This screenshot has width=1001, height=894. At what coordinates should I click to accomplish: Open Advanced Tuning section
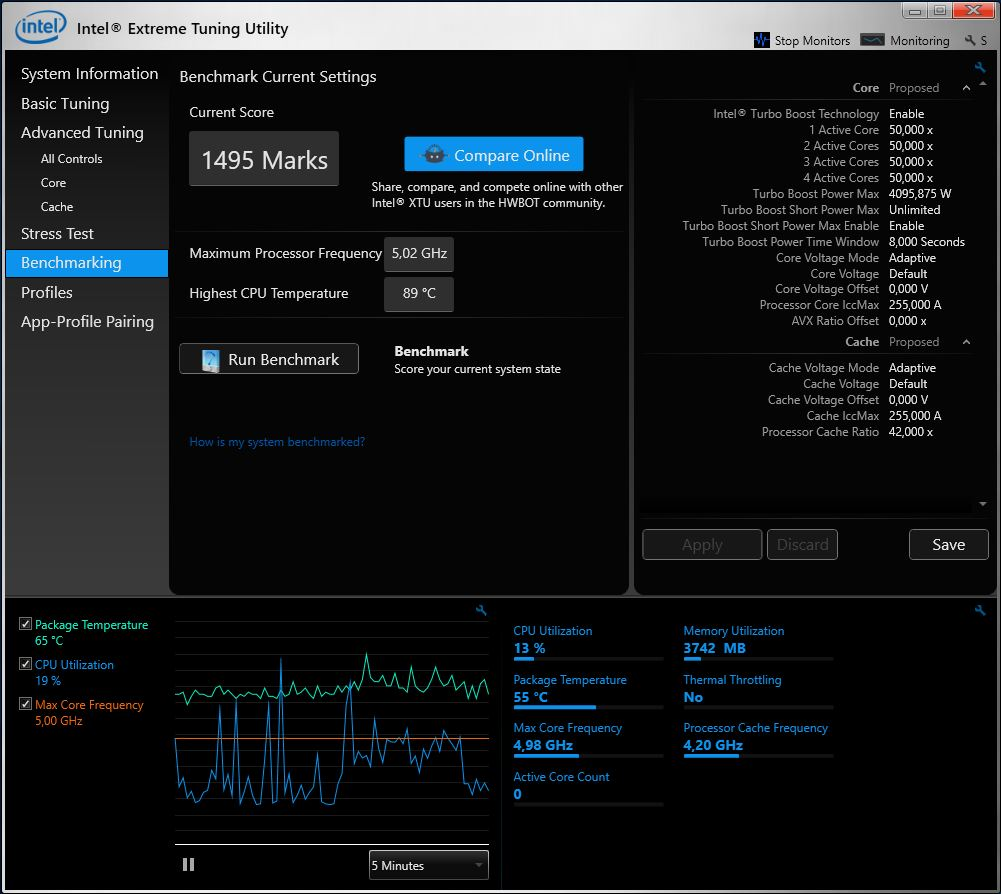coord(82,133)
